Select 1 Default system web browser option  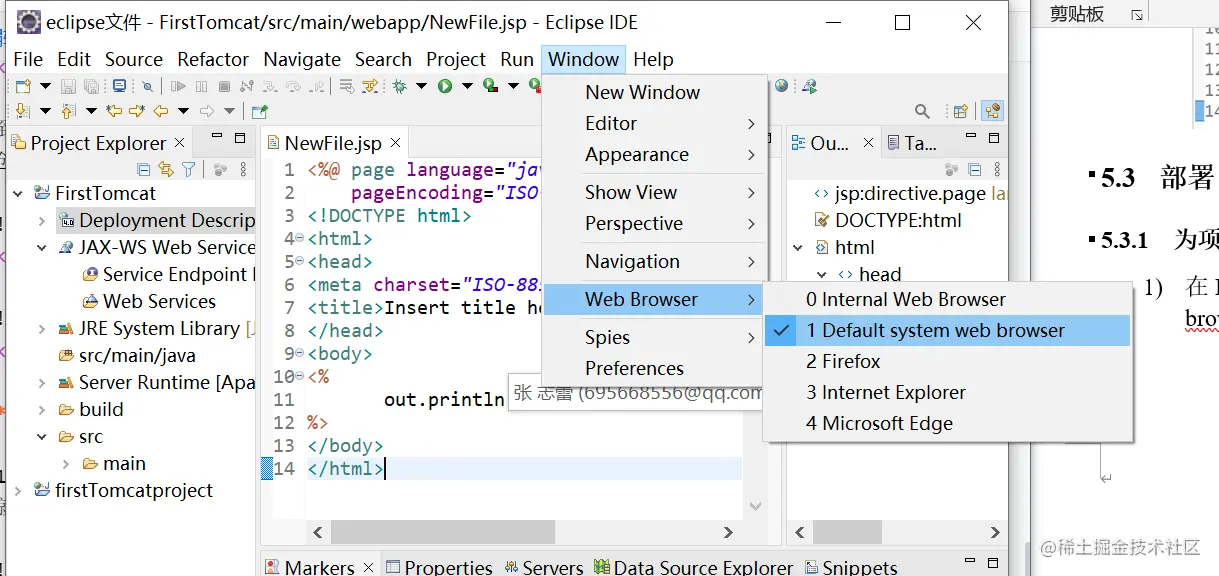coord(947,330)
